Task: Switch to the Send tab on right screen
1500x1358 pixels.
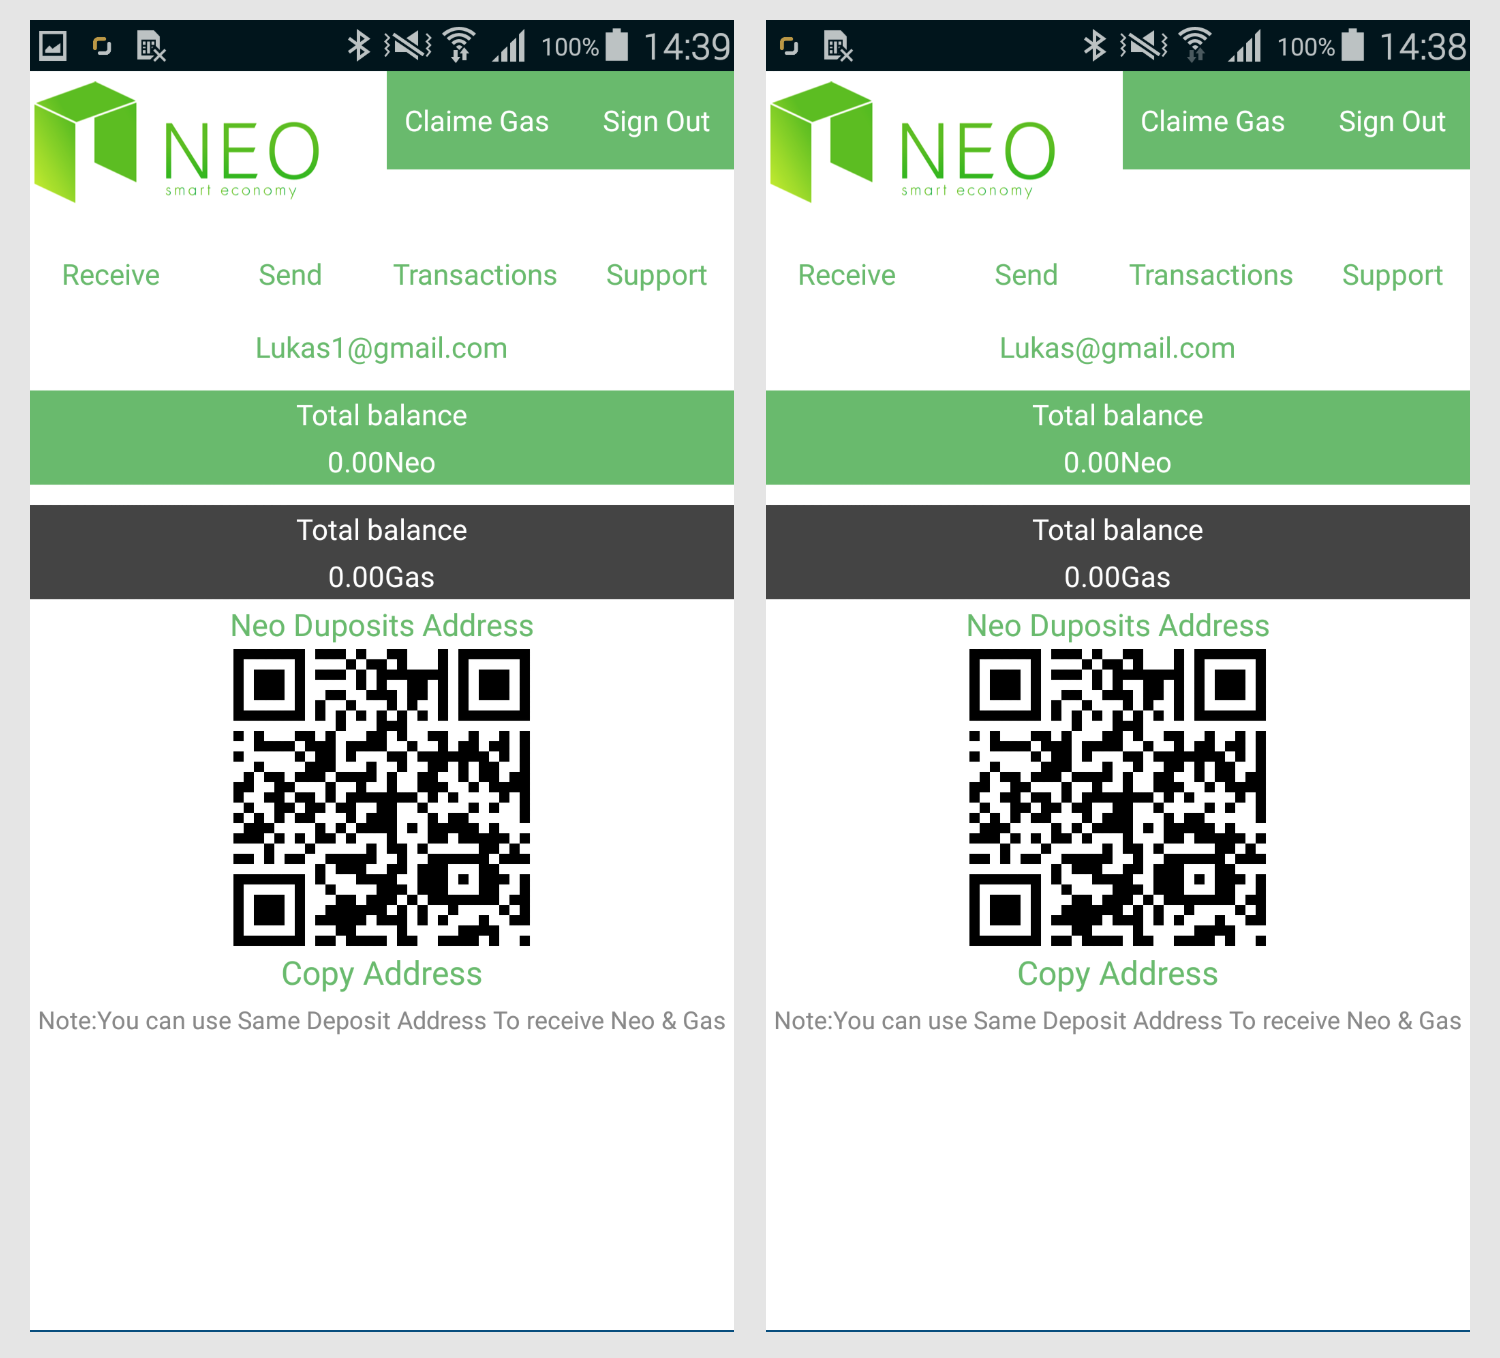Action: tap(1026, 275)
